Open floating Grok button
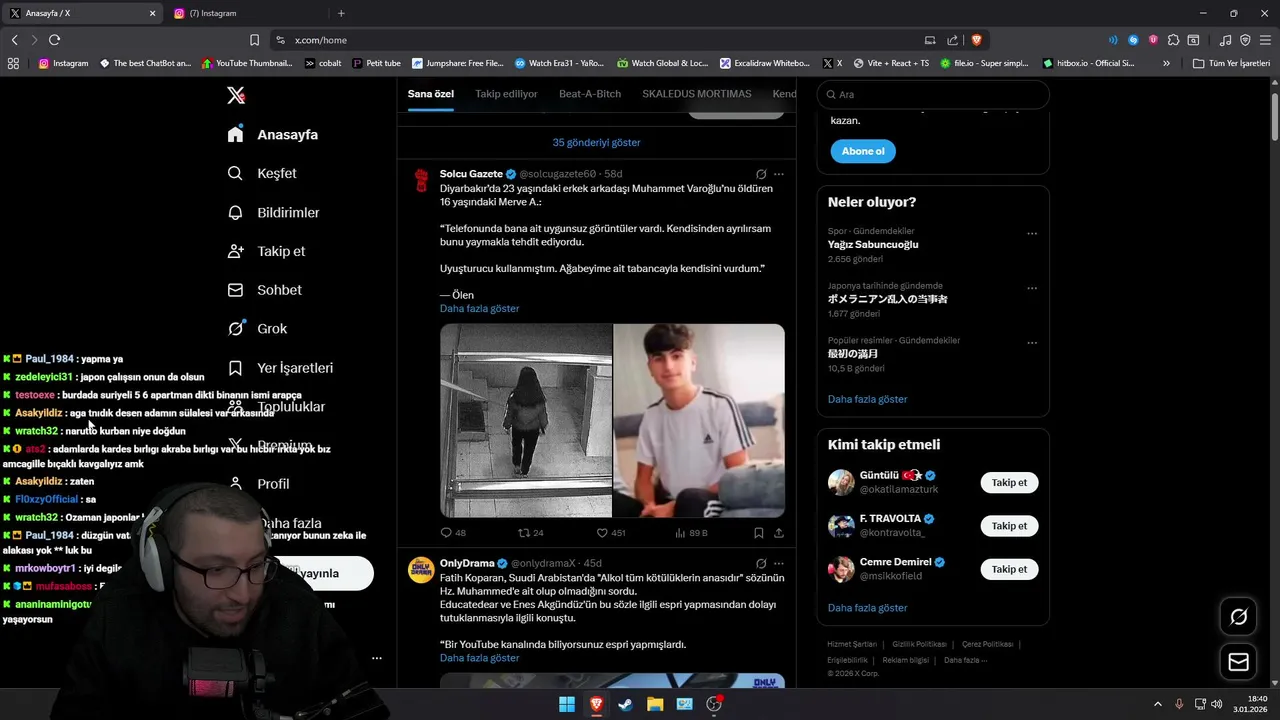 (1238, 617)
